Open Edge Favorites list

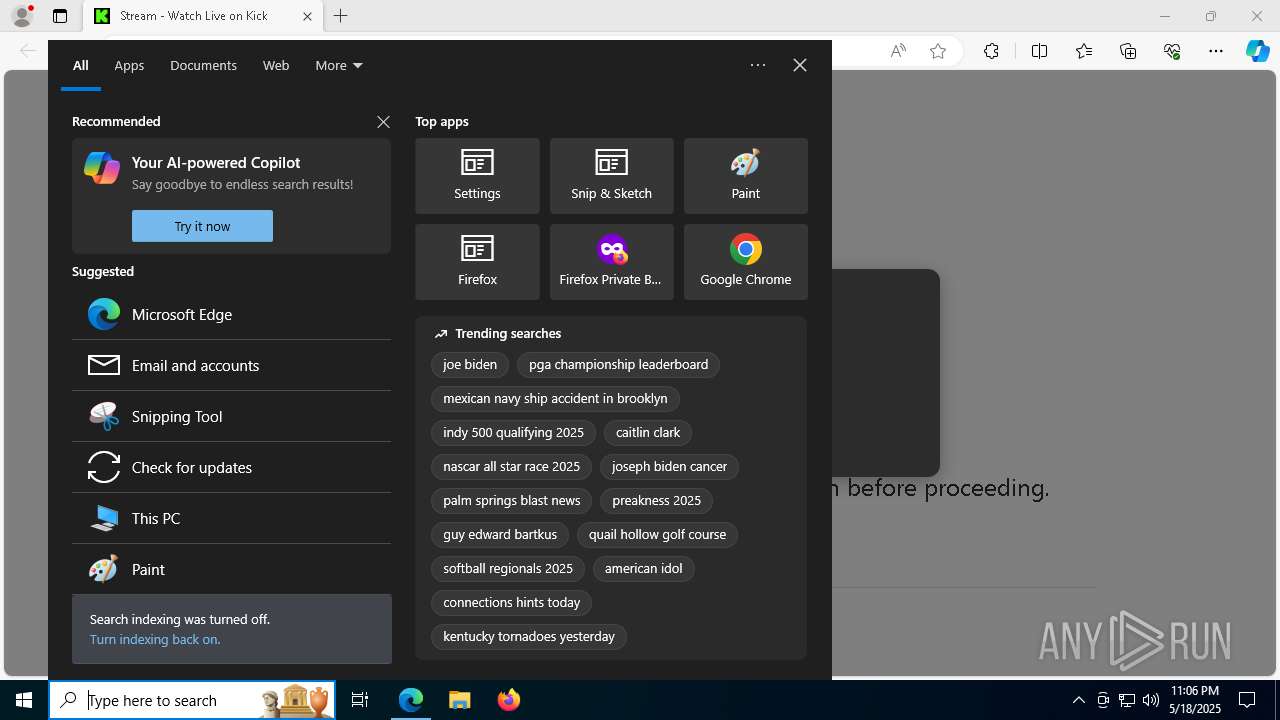(1084, 51)
